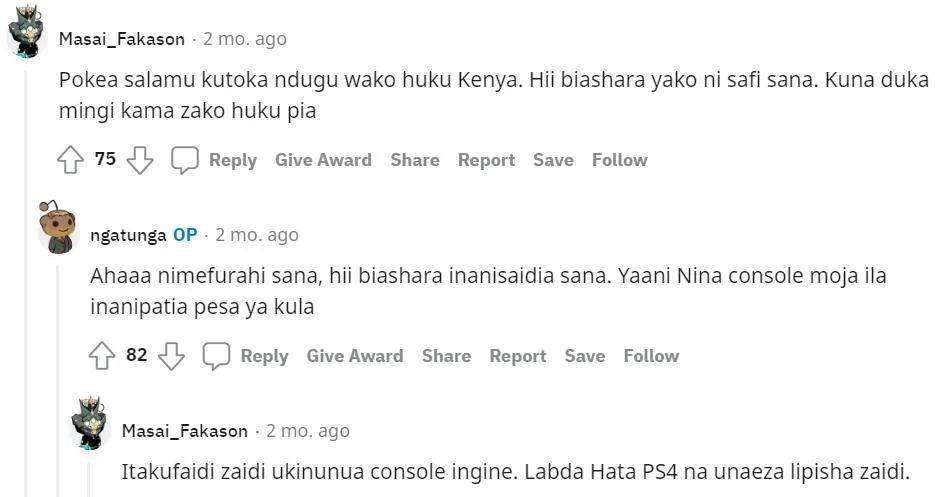935x497 pixels.
Task: Report ngatunga's reply
Action: click(x=518, y=356)
